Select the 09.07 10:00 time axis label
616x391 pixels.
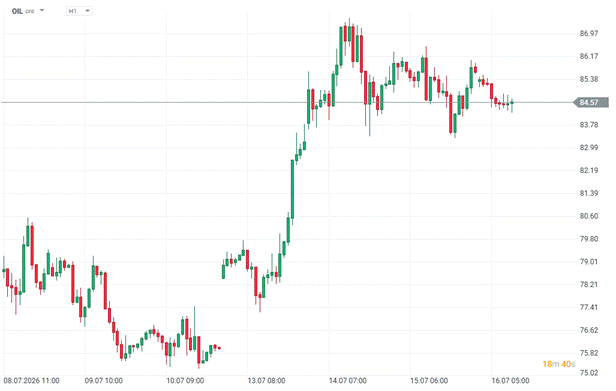(104, 380)
